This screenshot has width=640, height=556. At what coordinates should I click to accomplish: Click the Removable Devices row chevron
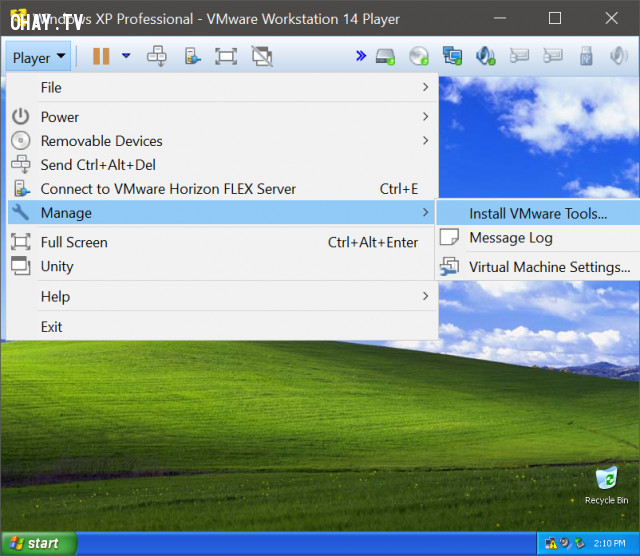tap(425, 140)
